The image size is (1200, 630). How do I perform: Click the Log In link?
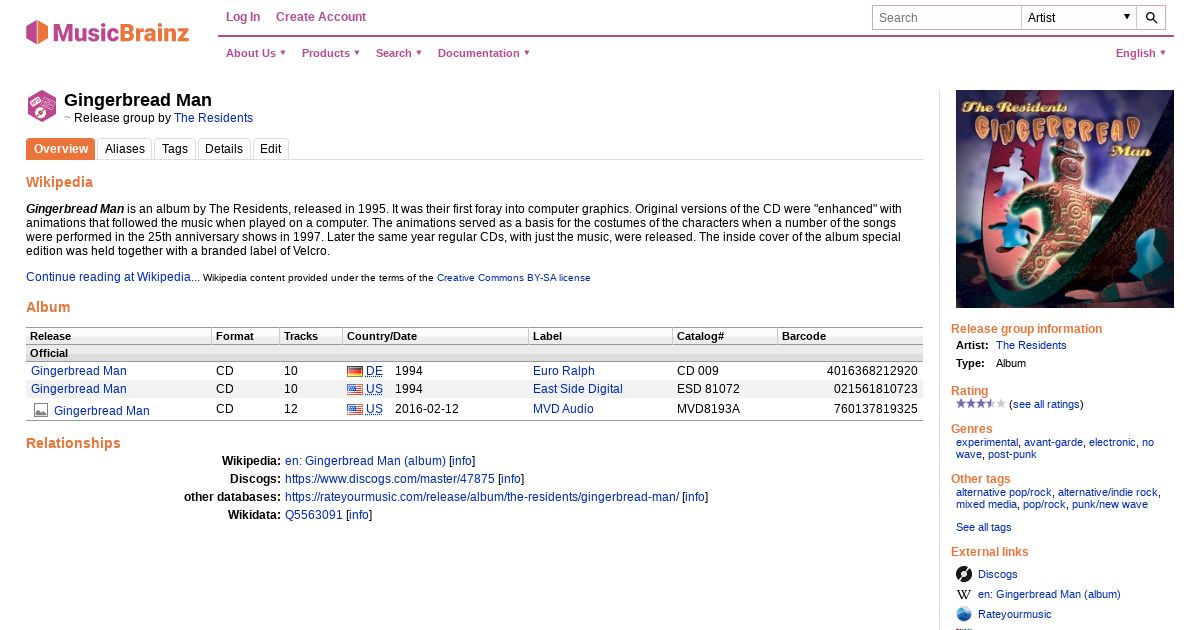(x=243, y=17)
